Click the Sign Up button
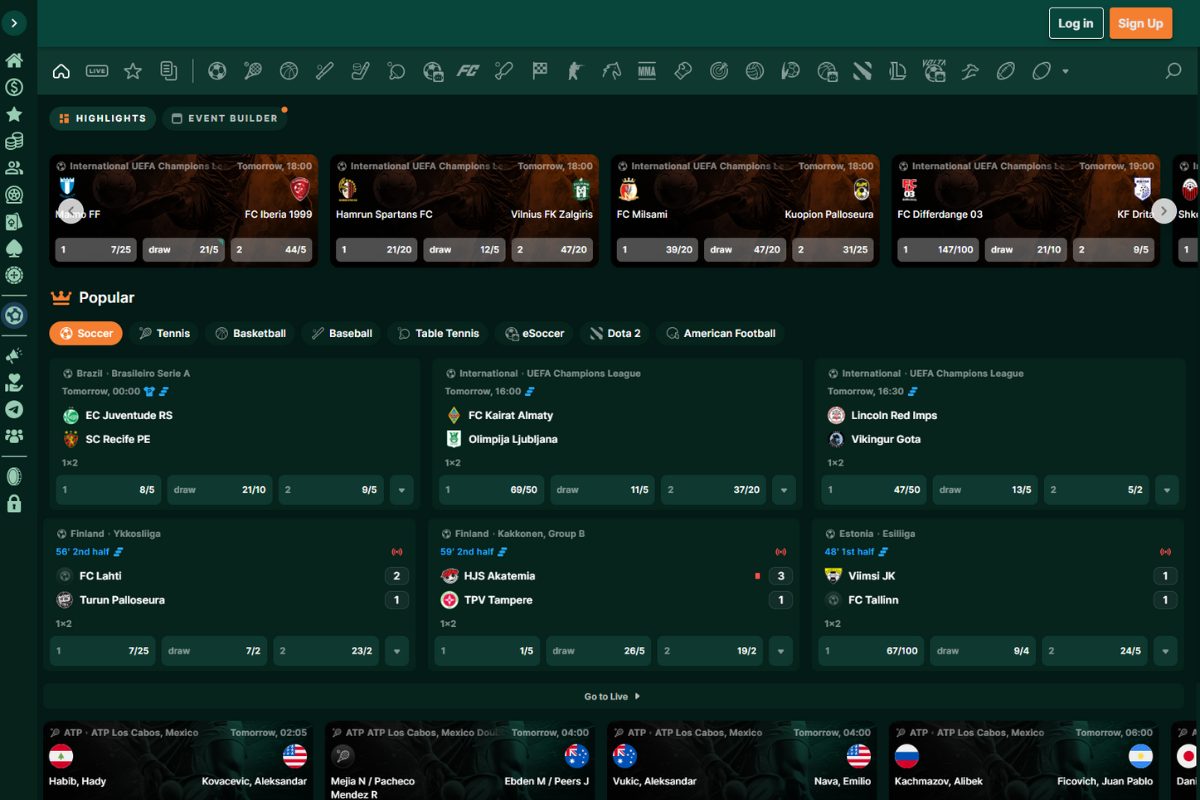This screenshot has height=800, width=1200. point(1140,23)
